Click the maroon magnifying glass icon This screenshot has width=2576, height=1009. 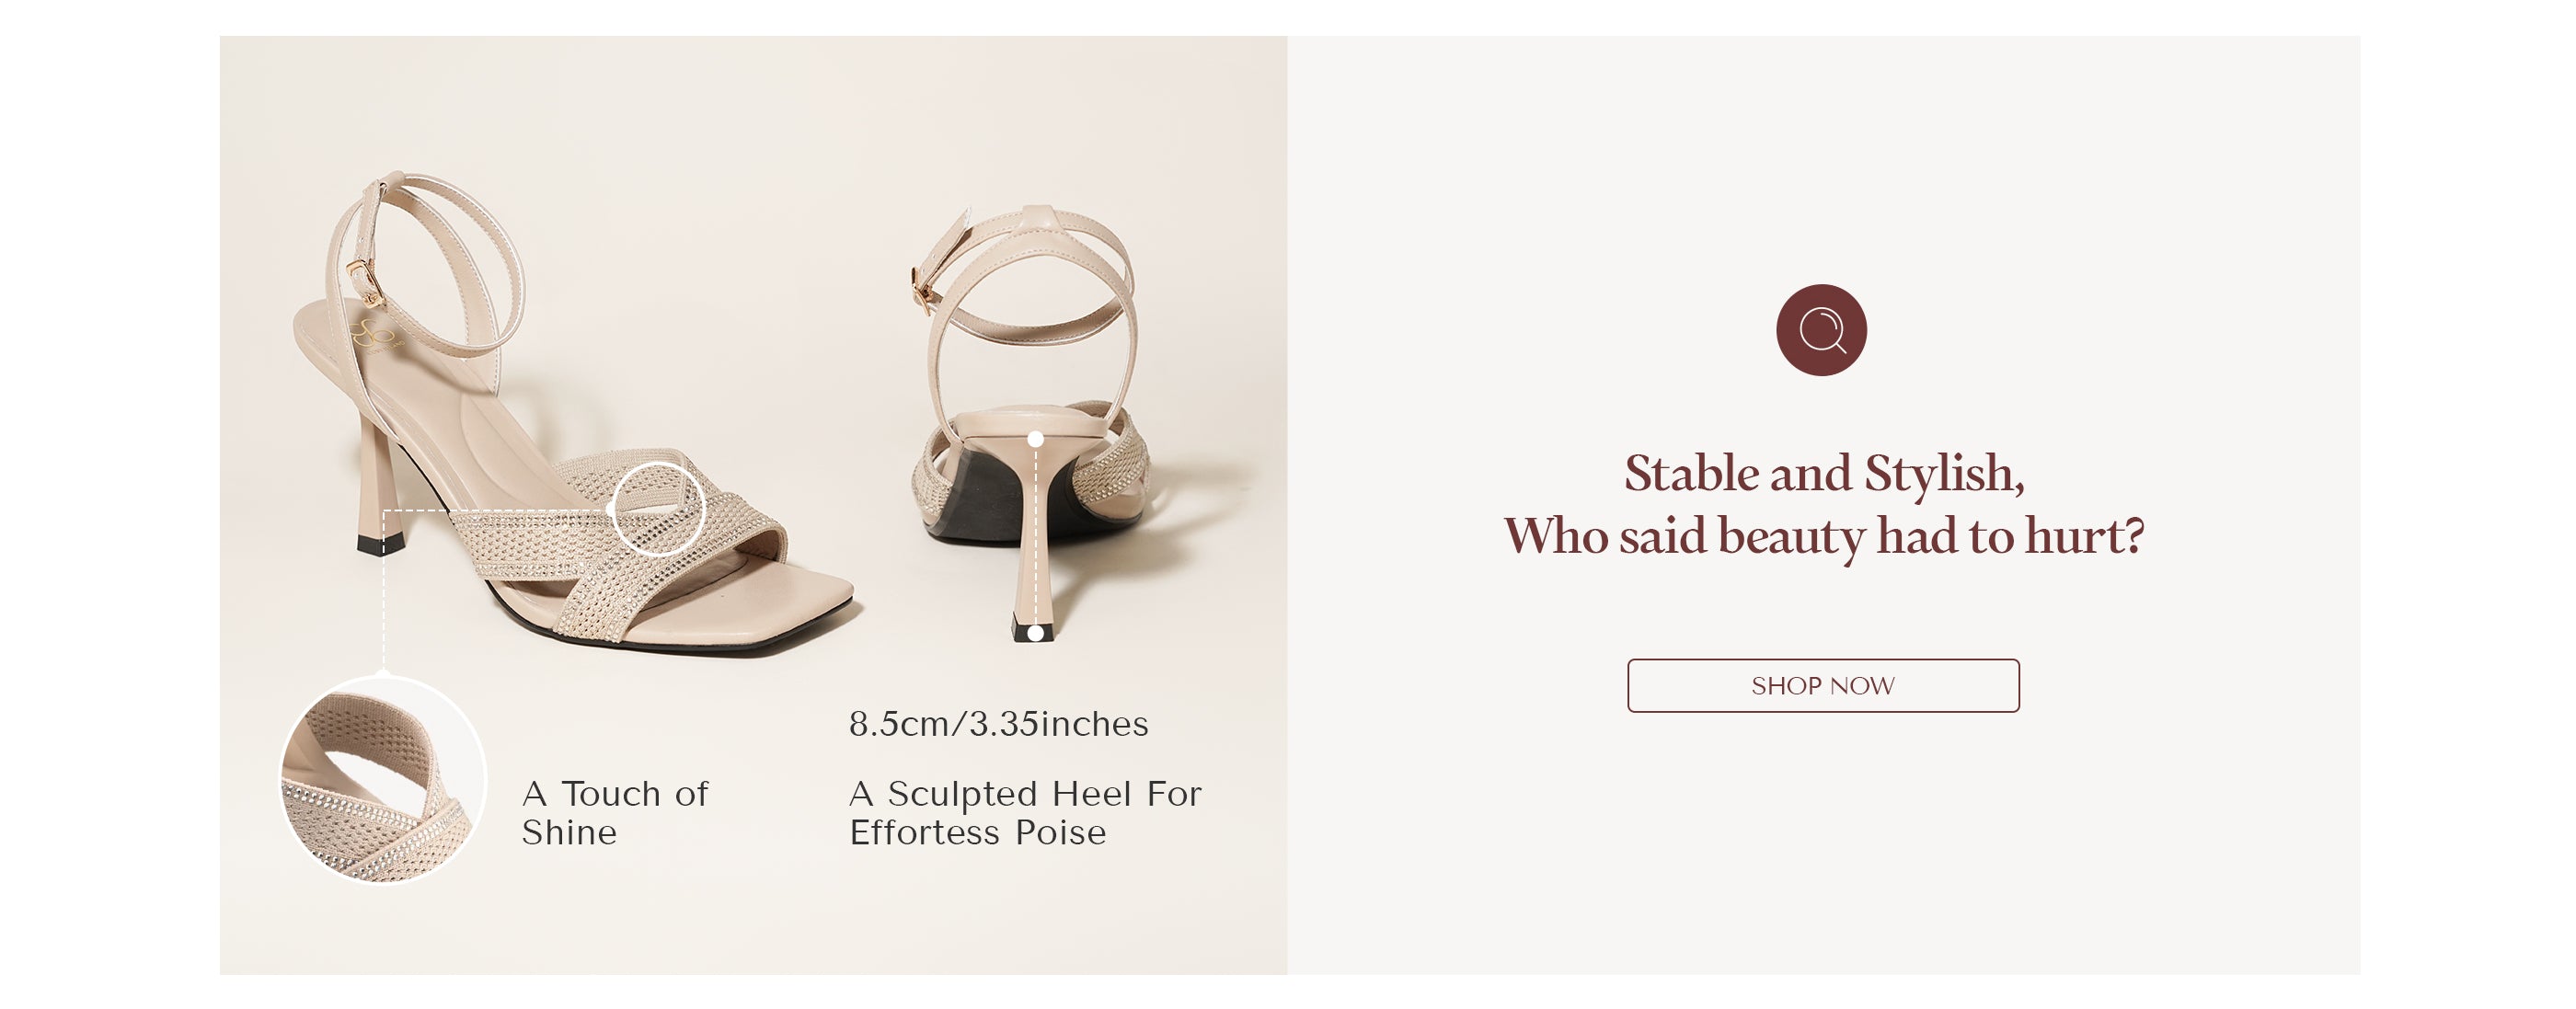tap(1821, 330)
